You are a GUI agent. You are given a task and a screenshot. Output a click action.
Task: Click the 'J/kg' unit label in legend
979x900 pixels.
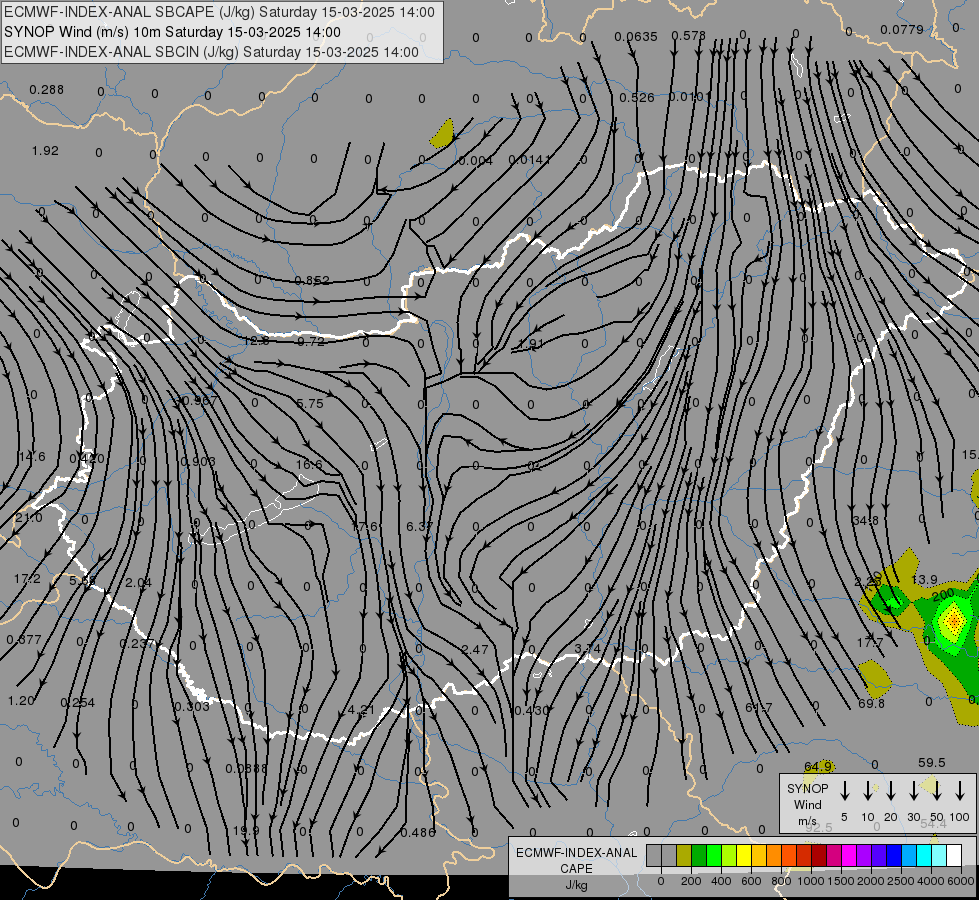[x=576, y=885]
